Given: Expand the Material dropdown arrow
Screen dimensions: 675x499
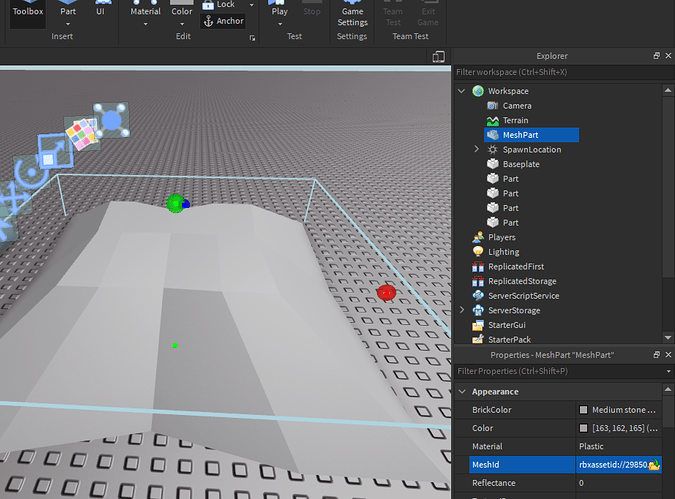Looking at the screenshot, I should click(x=146, y=24).
